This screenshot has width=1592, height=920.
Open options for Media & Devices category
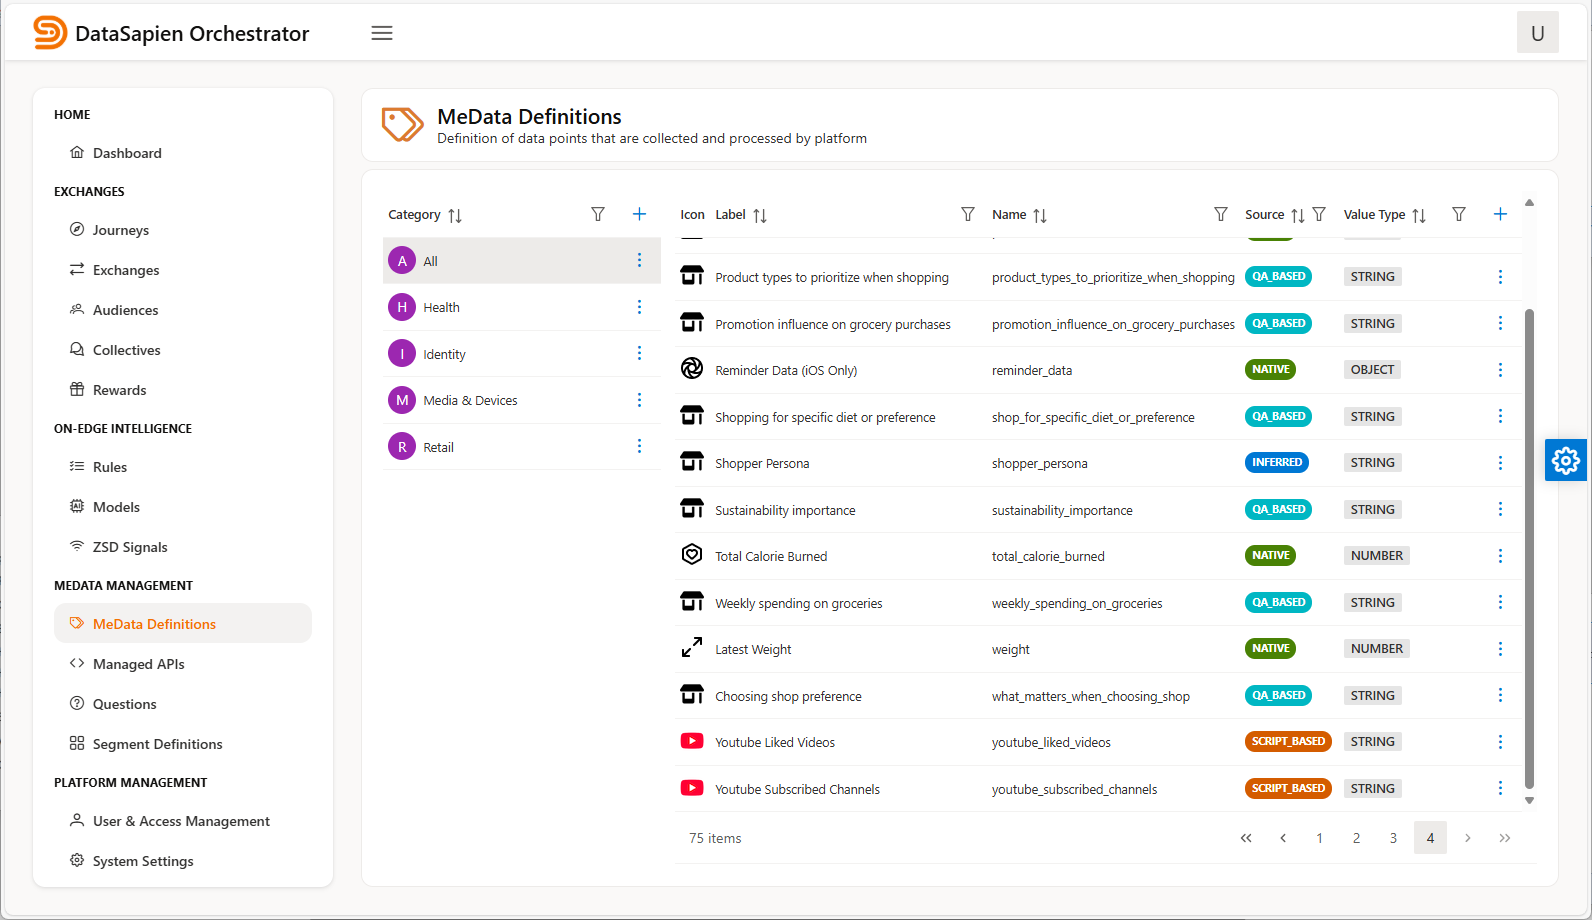pos(640,400)
